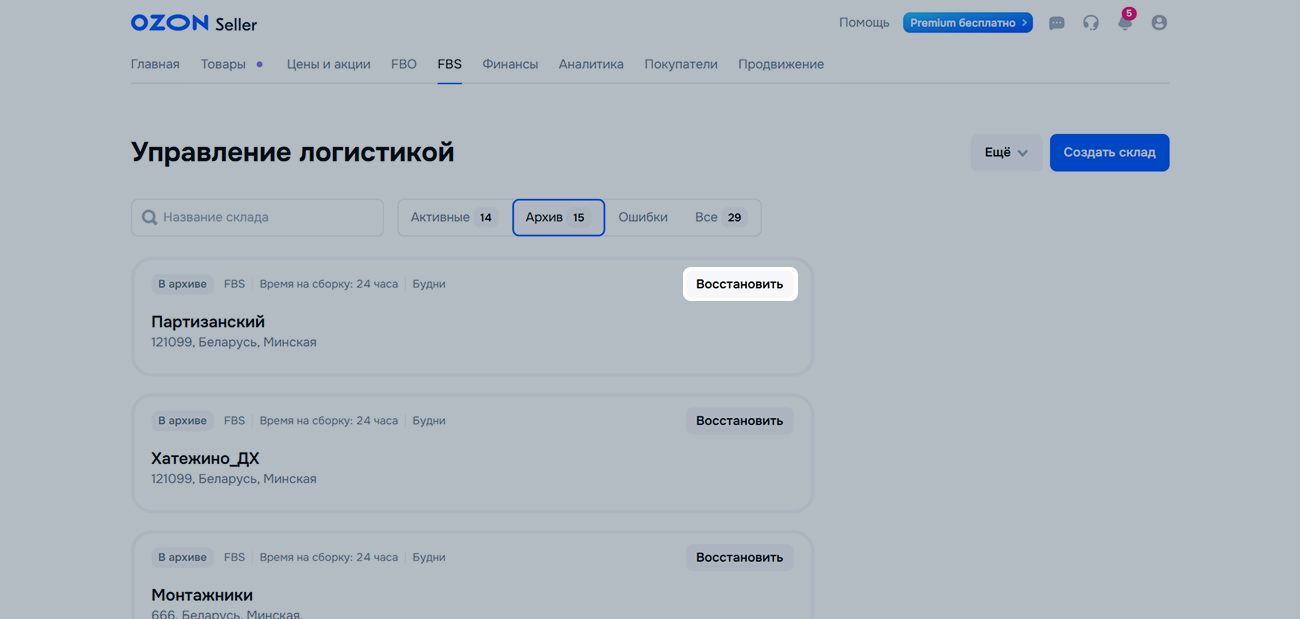Restore the Хатежино_ДХ warehouse
1300x619 pixels.
pos(739,421)
